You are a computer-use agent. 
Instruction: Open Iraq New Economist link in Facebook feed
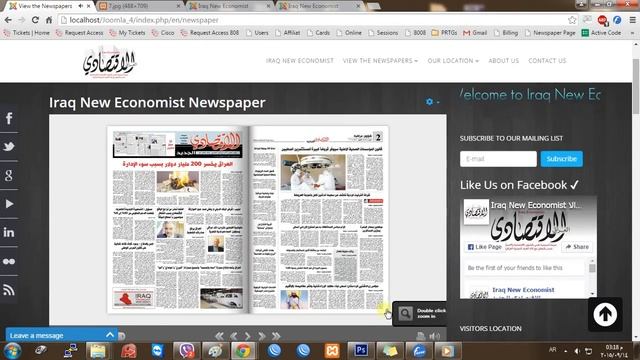[523, 290]
